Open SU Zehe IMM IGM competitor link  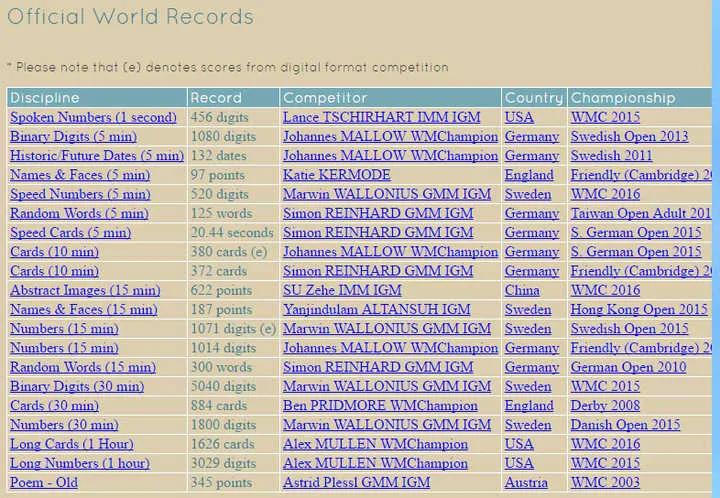(x=342, y=291)
